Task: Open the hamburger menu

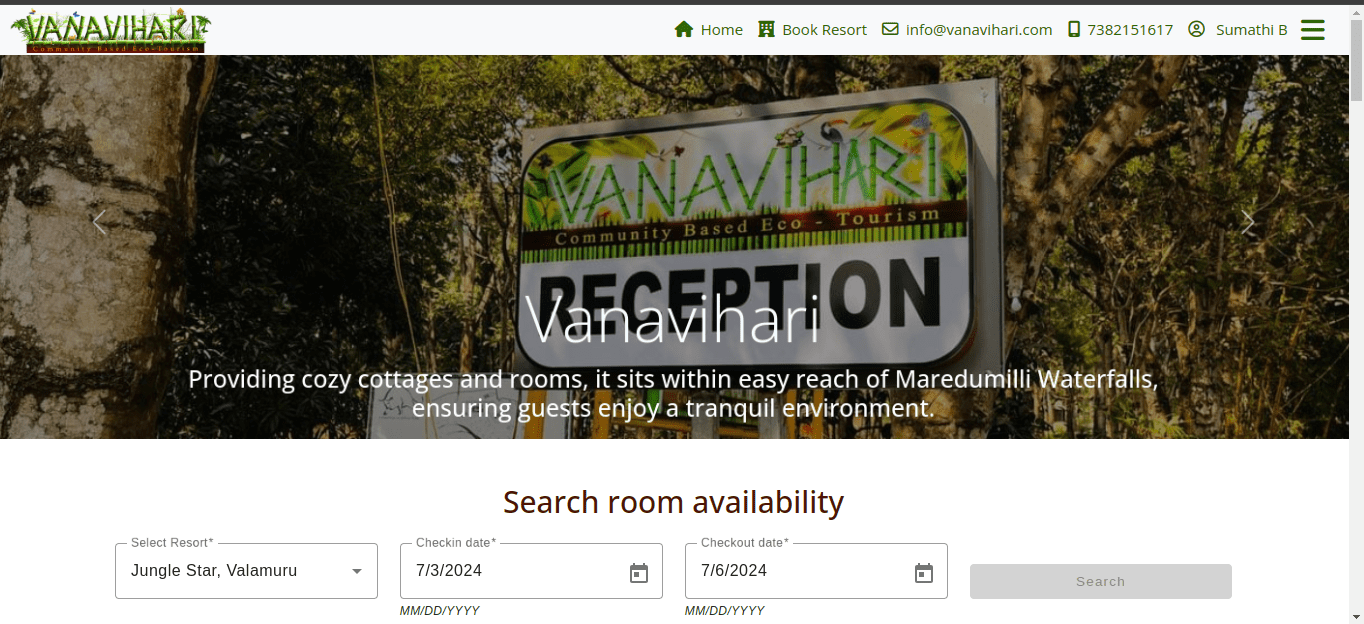Action: [x=1313, y=30]
